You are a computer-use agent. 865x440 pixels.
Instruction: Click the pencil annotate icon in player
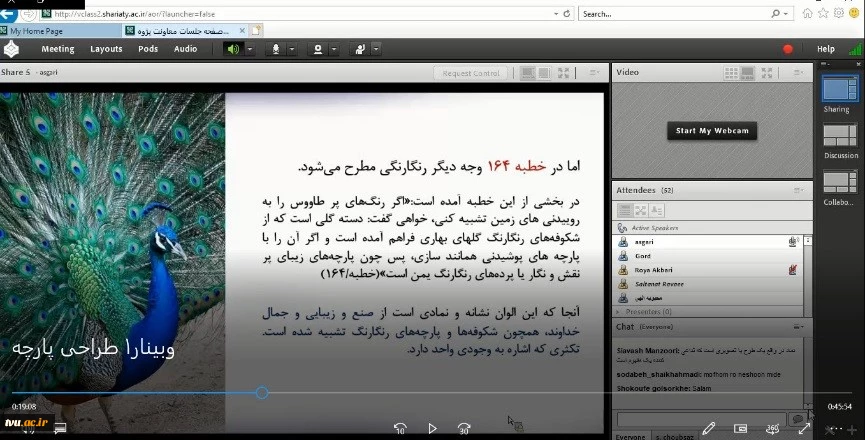tap(708, 428)
